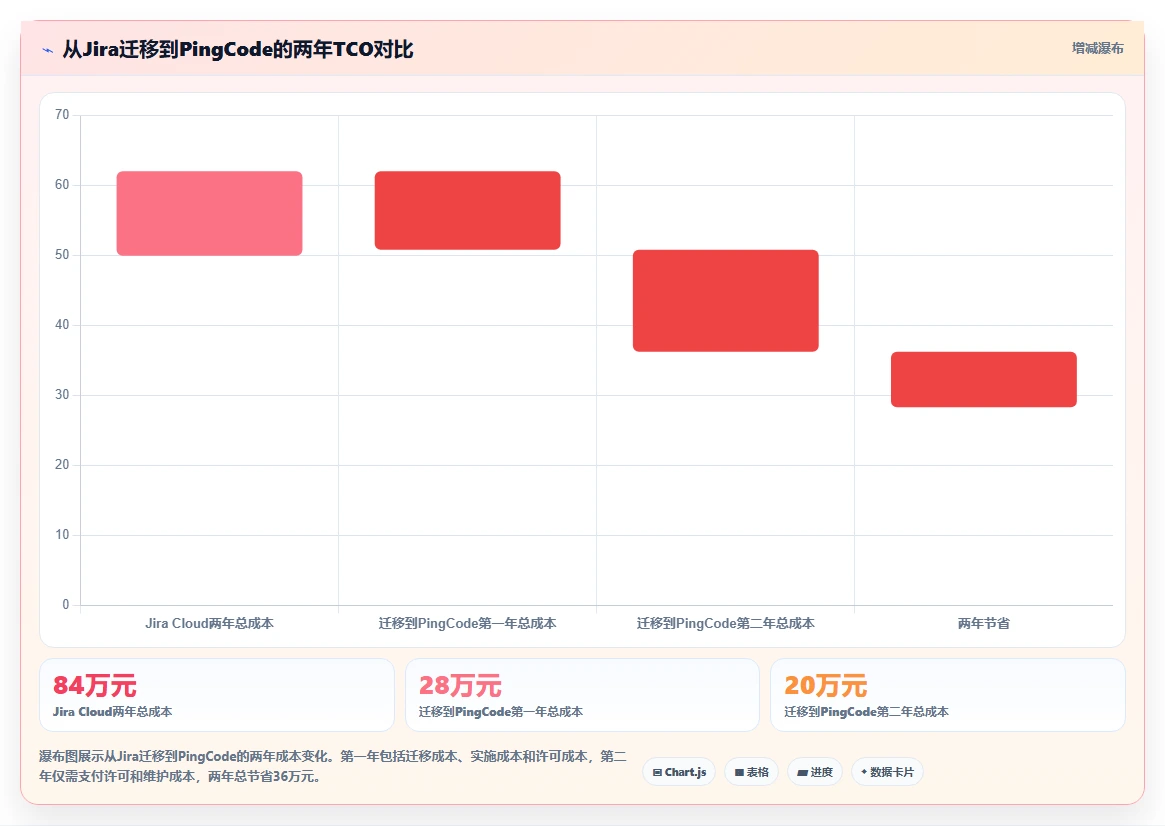Open the 84万元 Jira Cloud stat card
This screenshot has width=1165, height=826.
click(x=216, y=695)
